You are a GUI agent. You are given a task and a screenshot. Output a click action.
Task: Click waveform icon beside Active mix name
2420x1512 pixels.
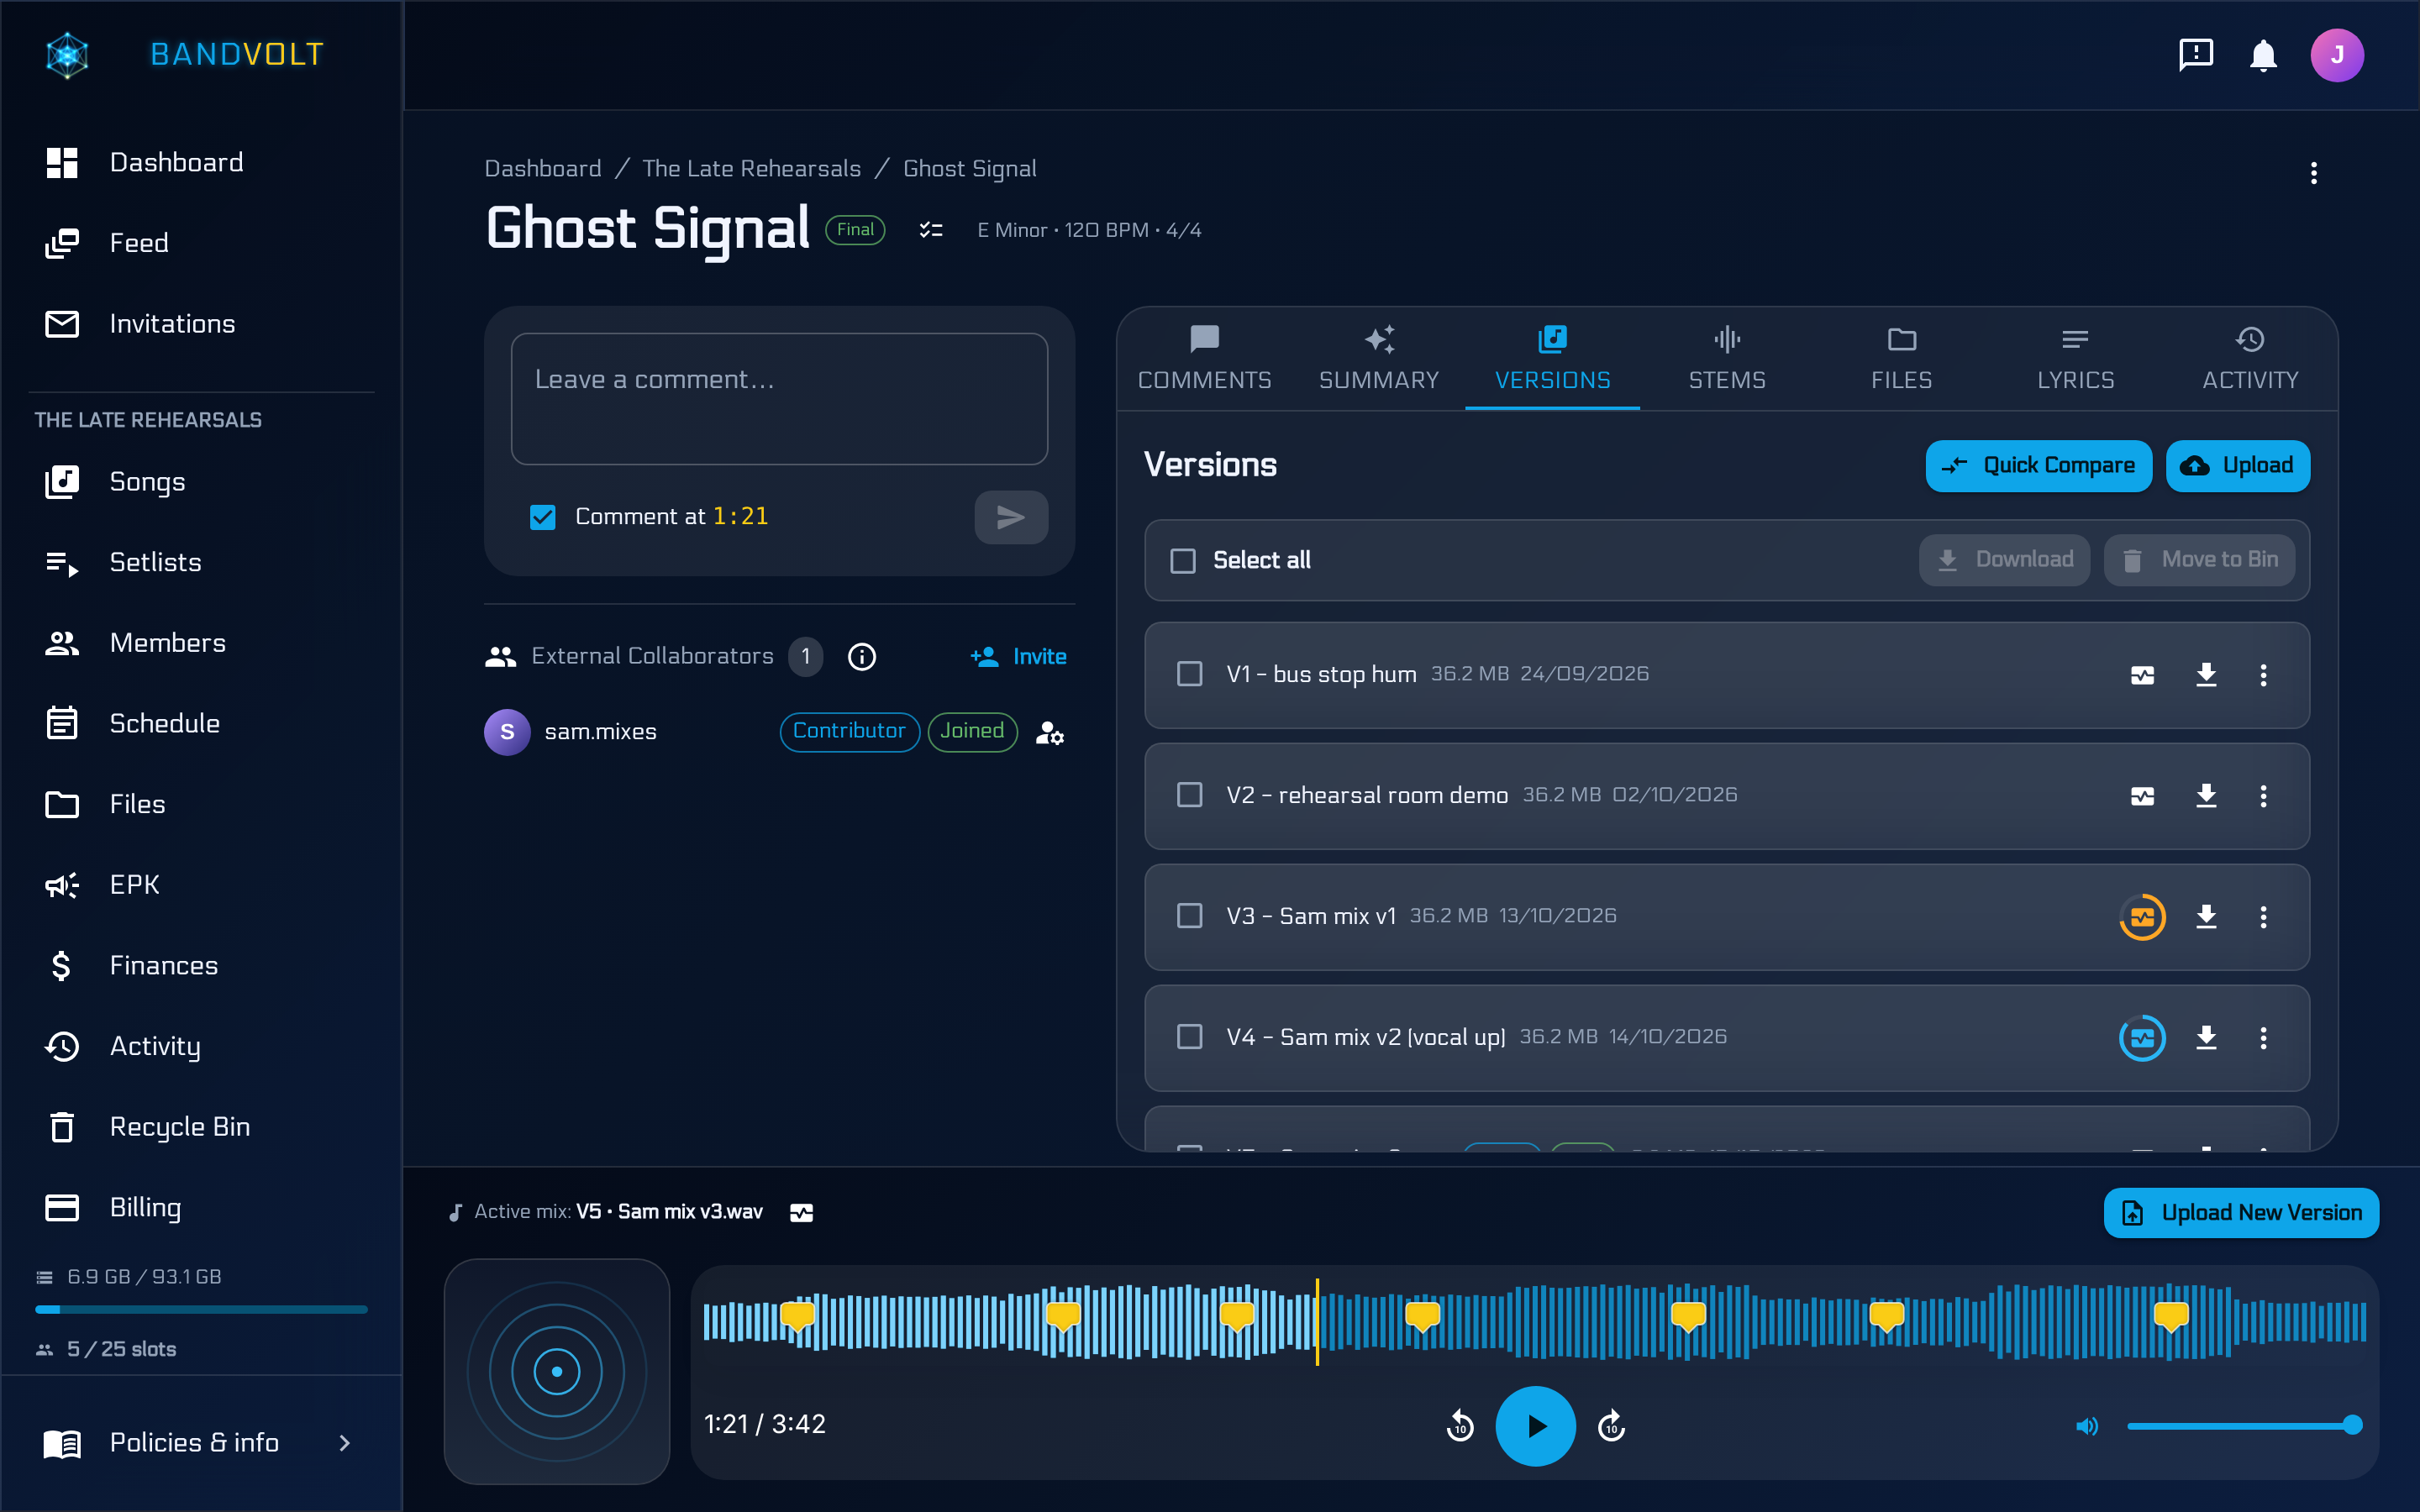tap(801, 1213)
